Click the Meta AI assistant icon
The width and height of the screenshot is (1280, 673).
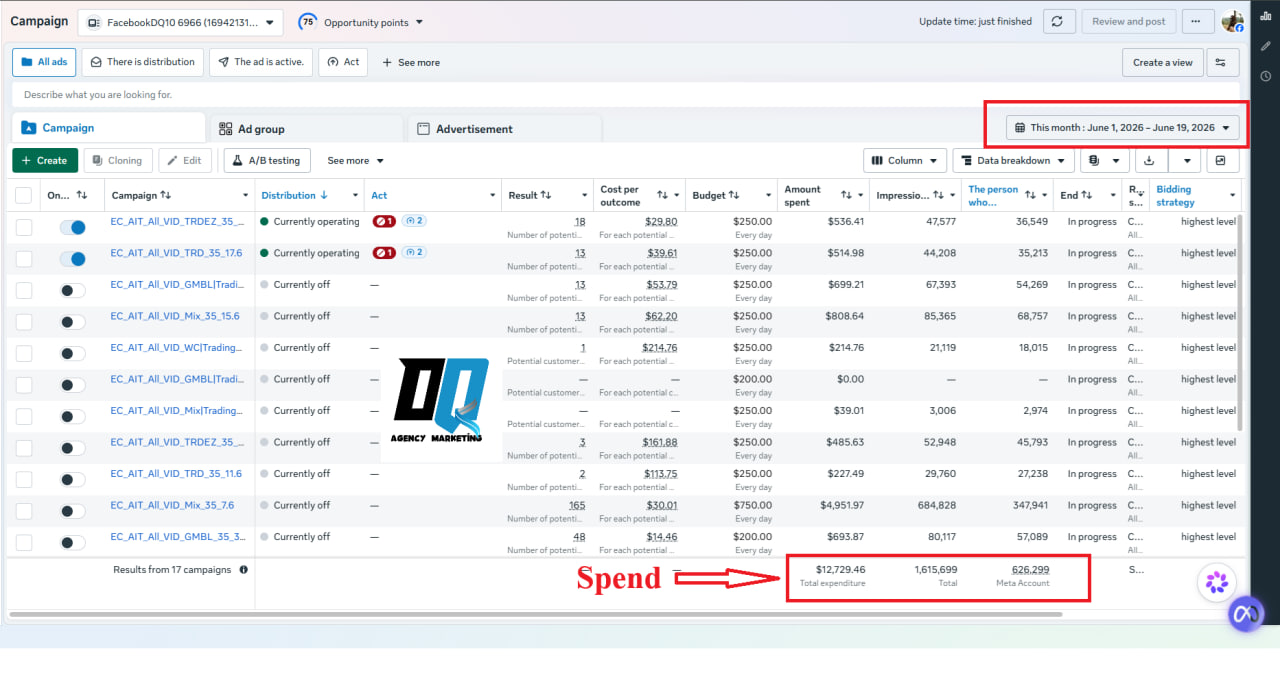pos(1245,614)
